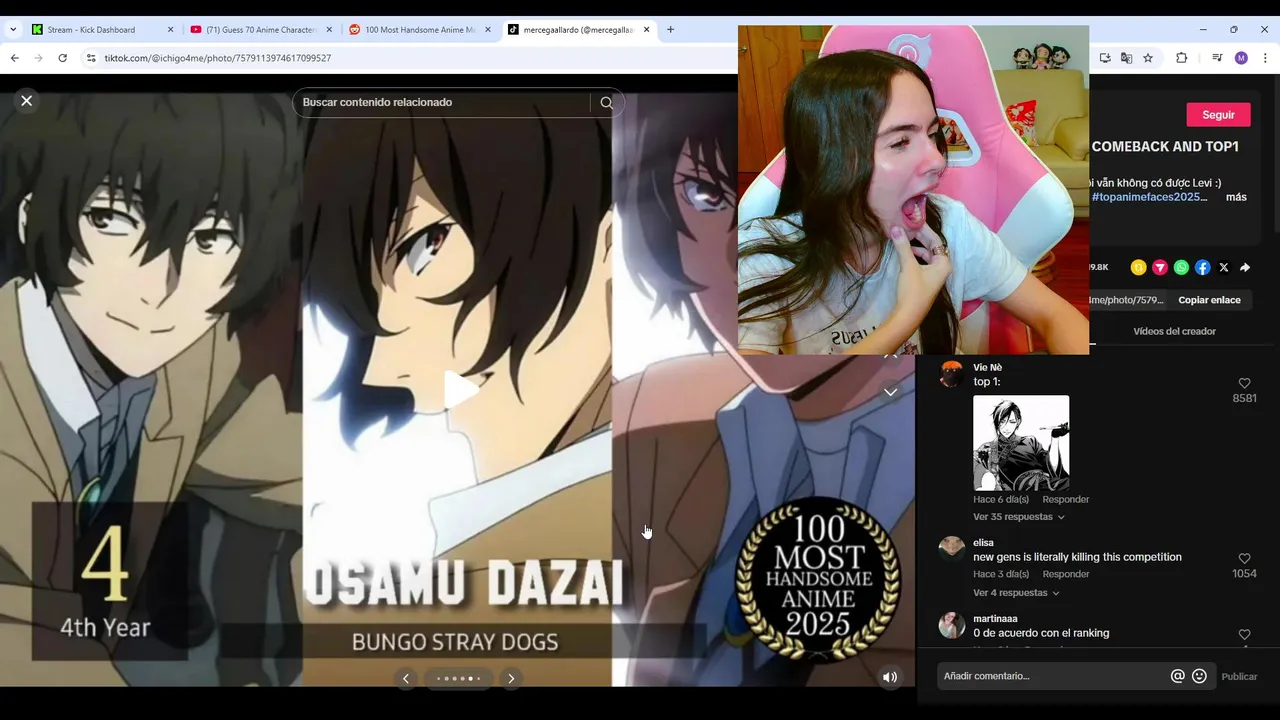This screenshot has height=720, width=1280.
Task: Click username 'martinaaa' in comments
Action: pyautogui.click(x=995, y=618)
